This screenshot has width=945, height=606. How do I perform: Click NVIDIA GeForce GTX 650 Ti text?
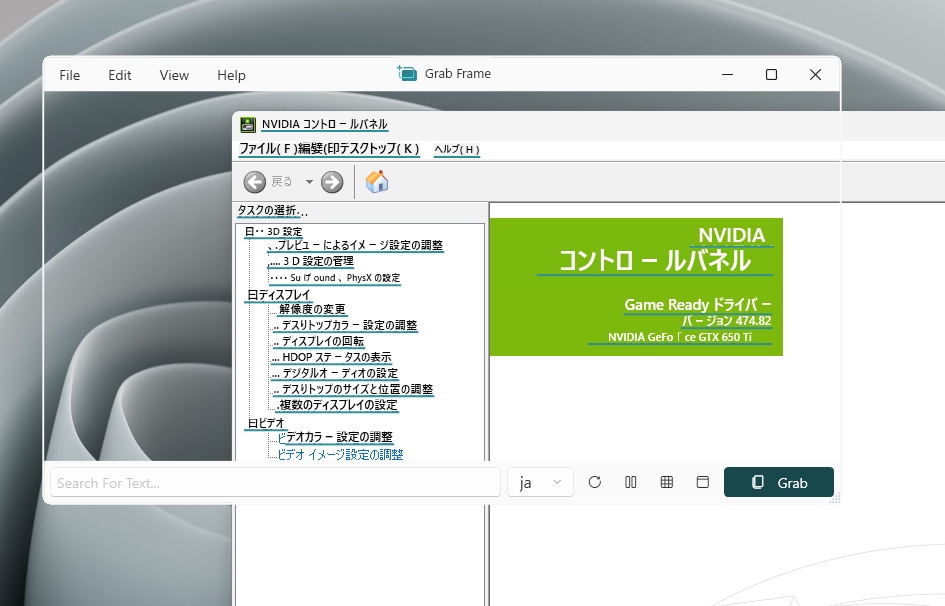[x=680, y=337]
